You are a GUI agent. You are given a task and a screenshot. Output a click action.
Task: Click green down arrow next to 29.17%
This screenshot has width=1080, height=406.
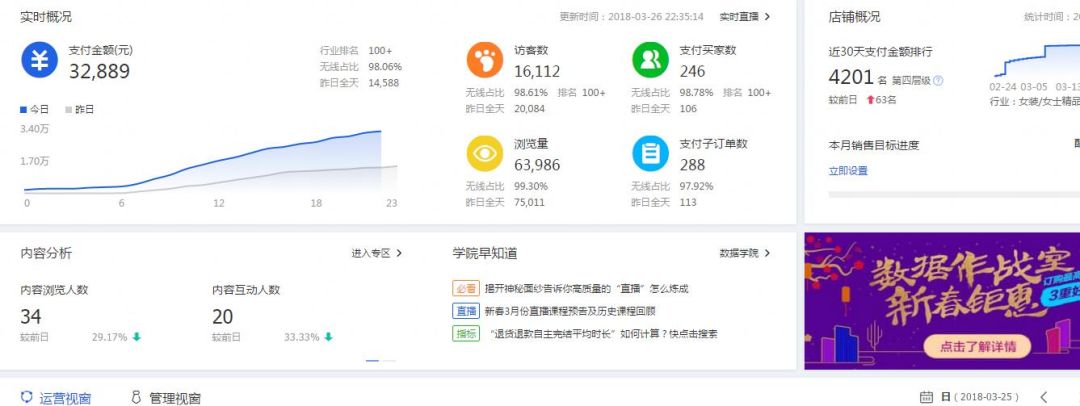pos(136,337)
